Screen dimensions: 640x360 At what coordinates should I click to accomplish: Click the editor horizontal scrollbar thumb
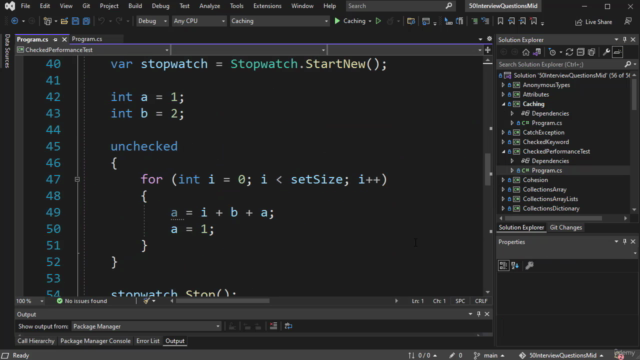(x=222, y=301)
